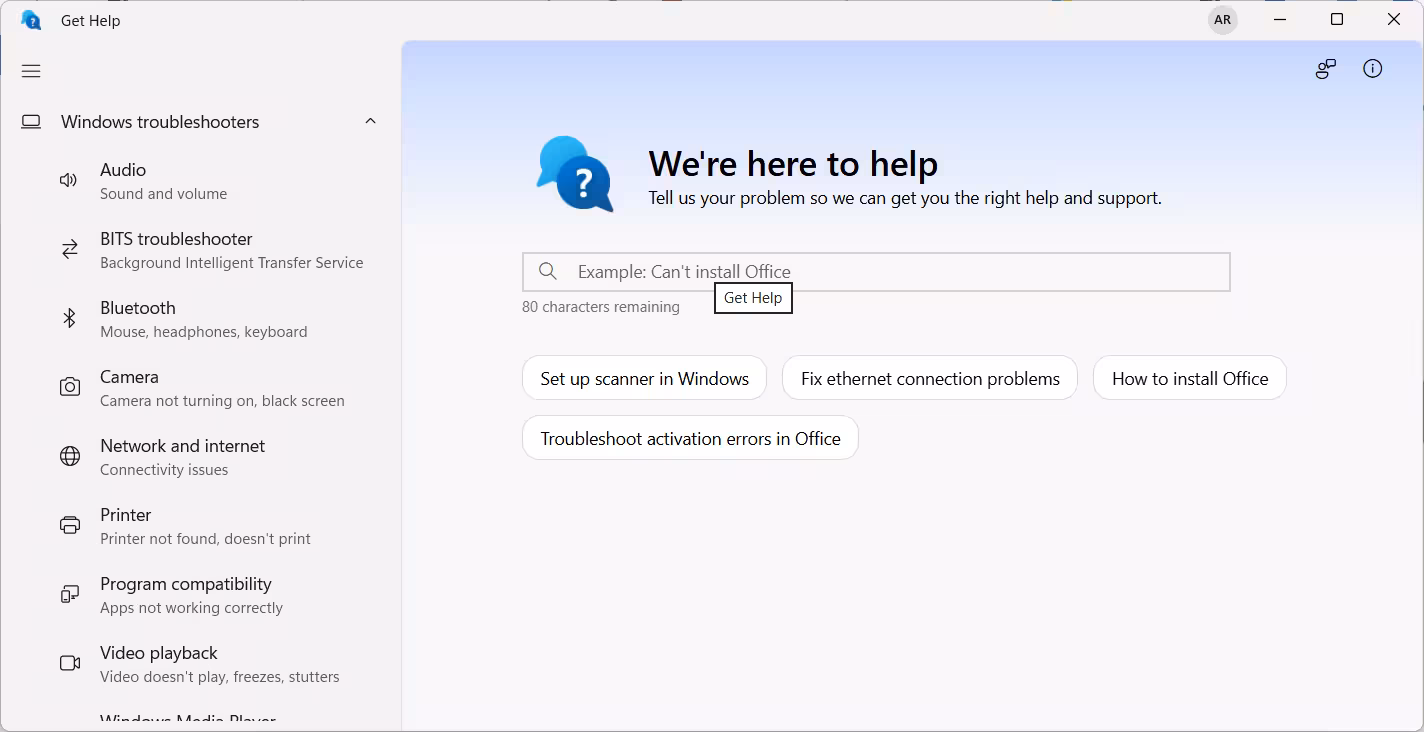Click Connectivity issues subtitle
The width and height of the screenshot is (1424, 732).
(x=164, y=470)
